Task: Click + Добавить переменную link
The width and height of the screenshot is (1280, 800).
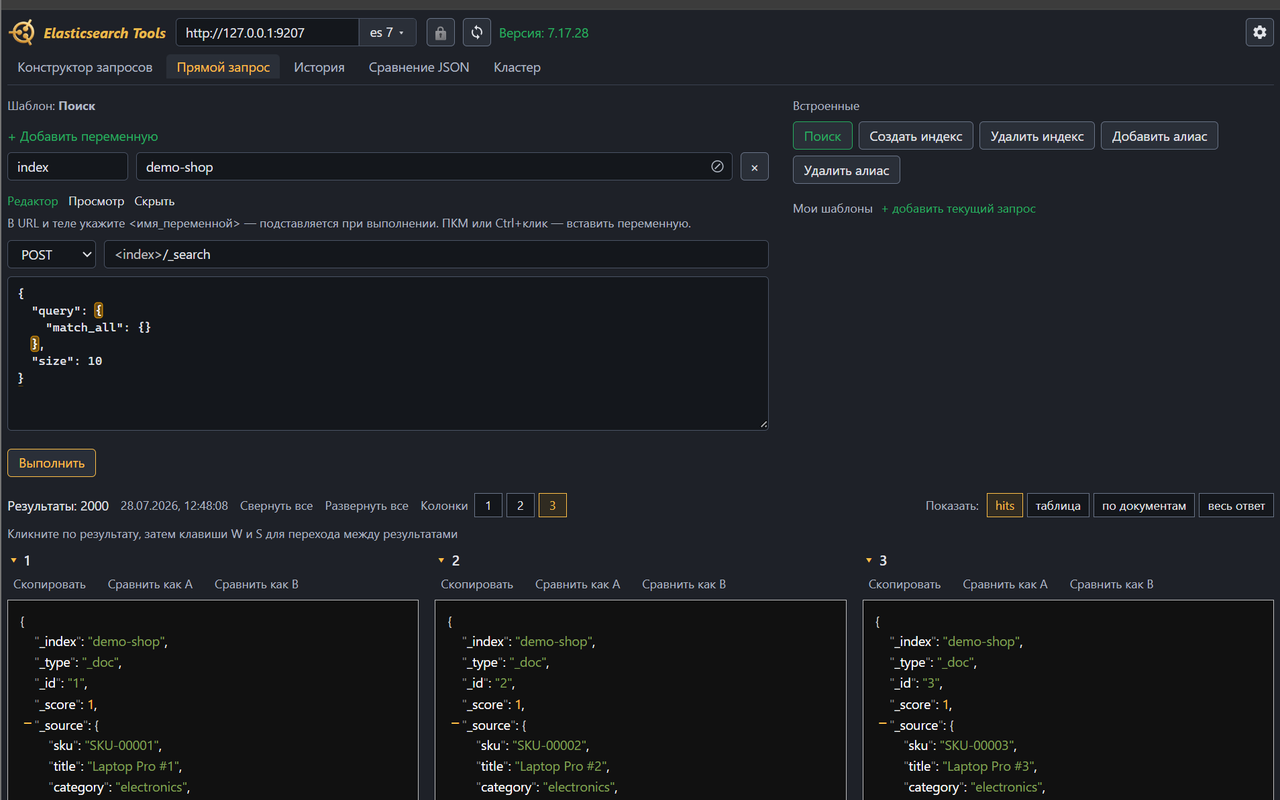Action: [x=83, y=136]
